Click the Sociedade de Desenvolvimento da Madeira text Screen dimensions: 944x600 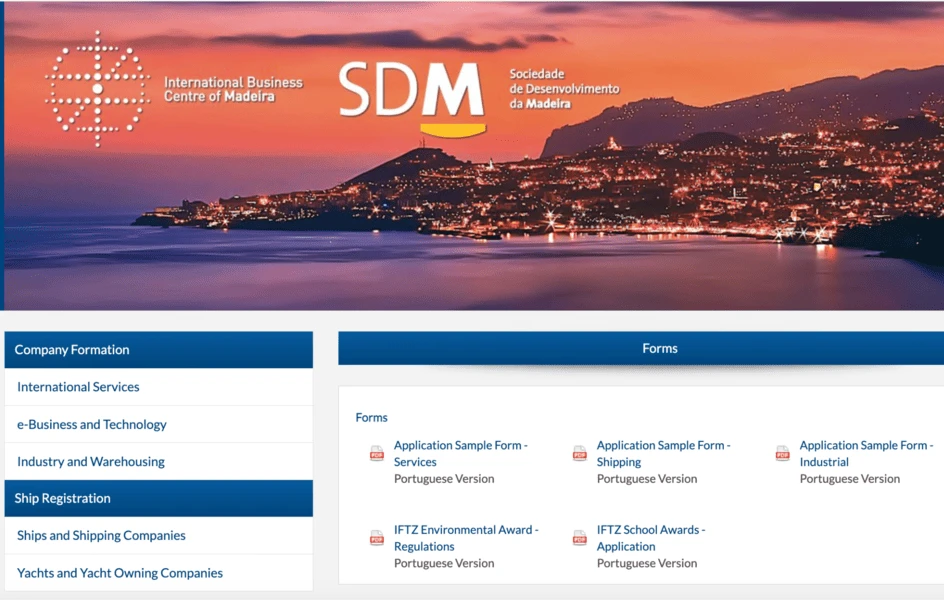(564, 88)
